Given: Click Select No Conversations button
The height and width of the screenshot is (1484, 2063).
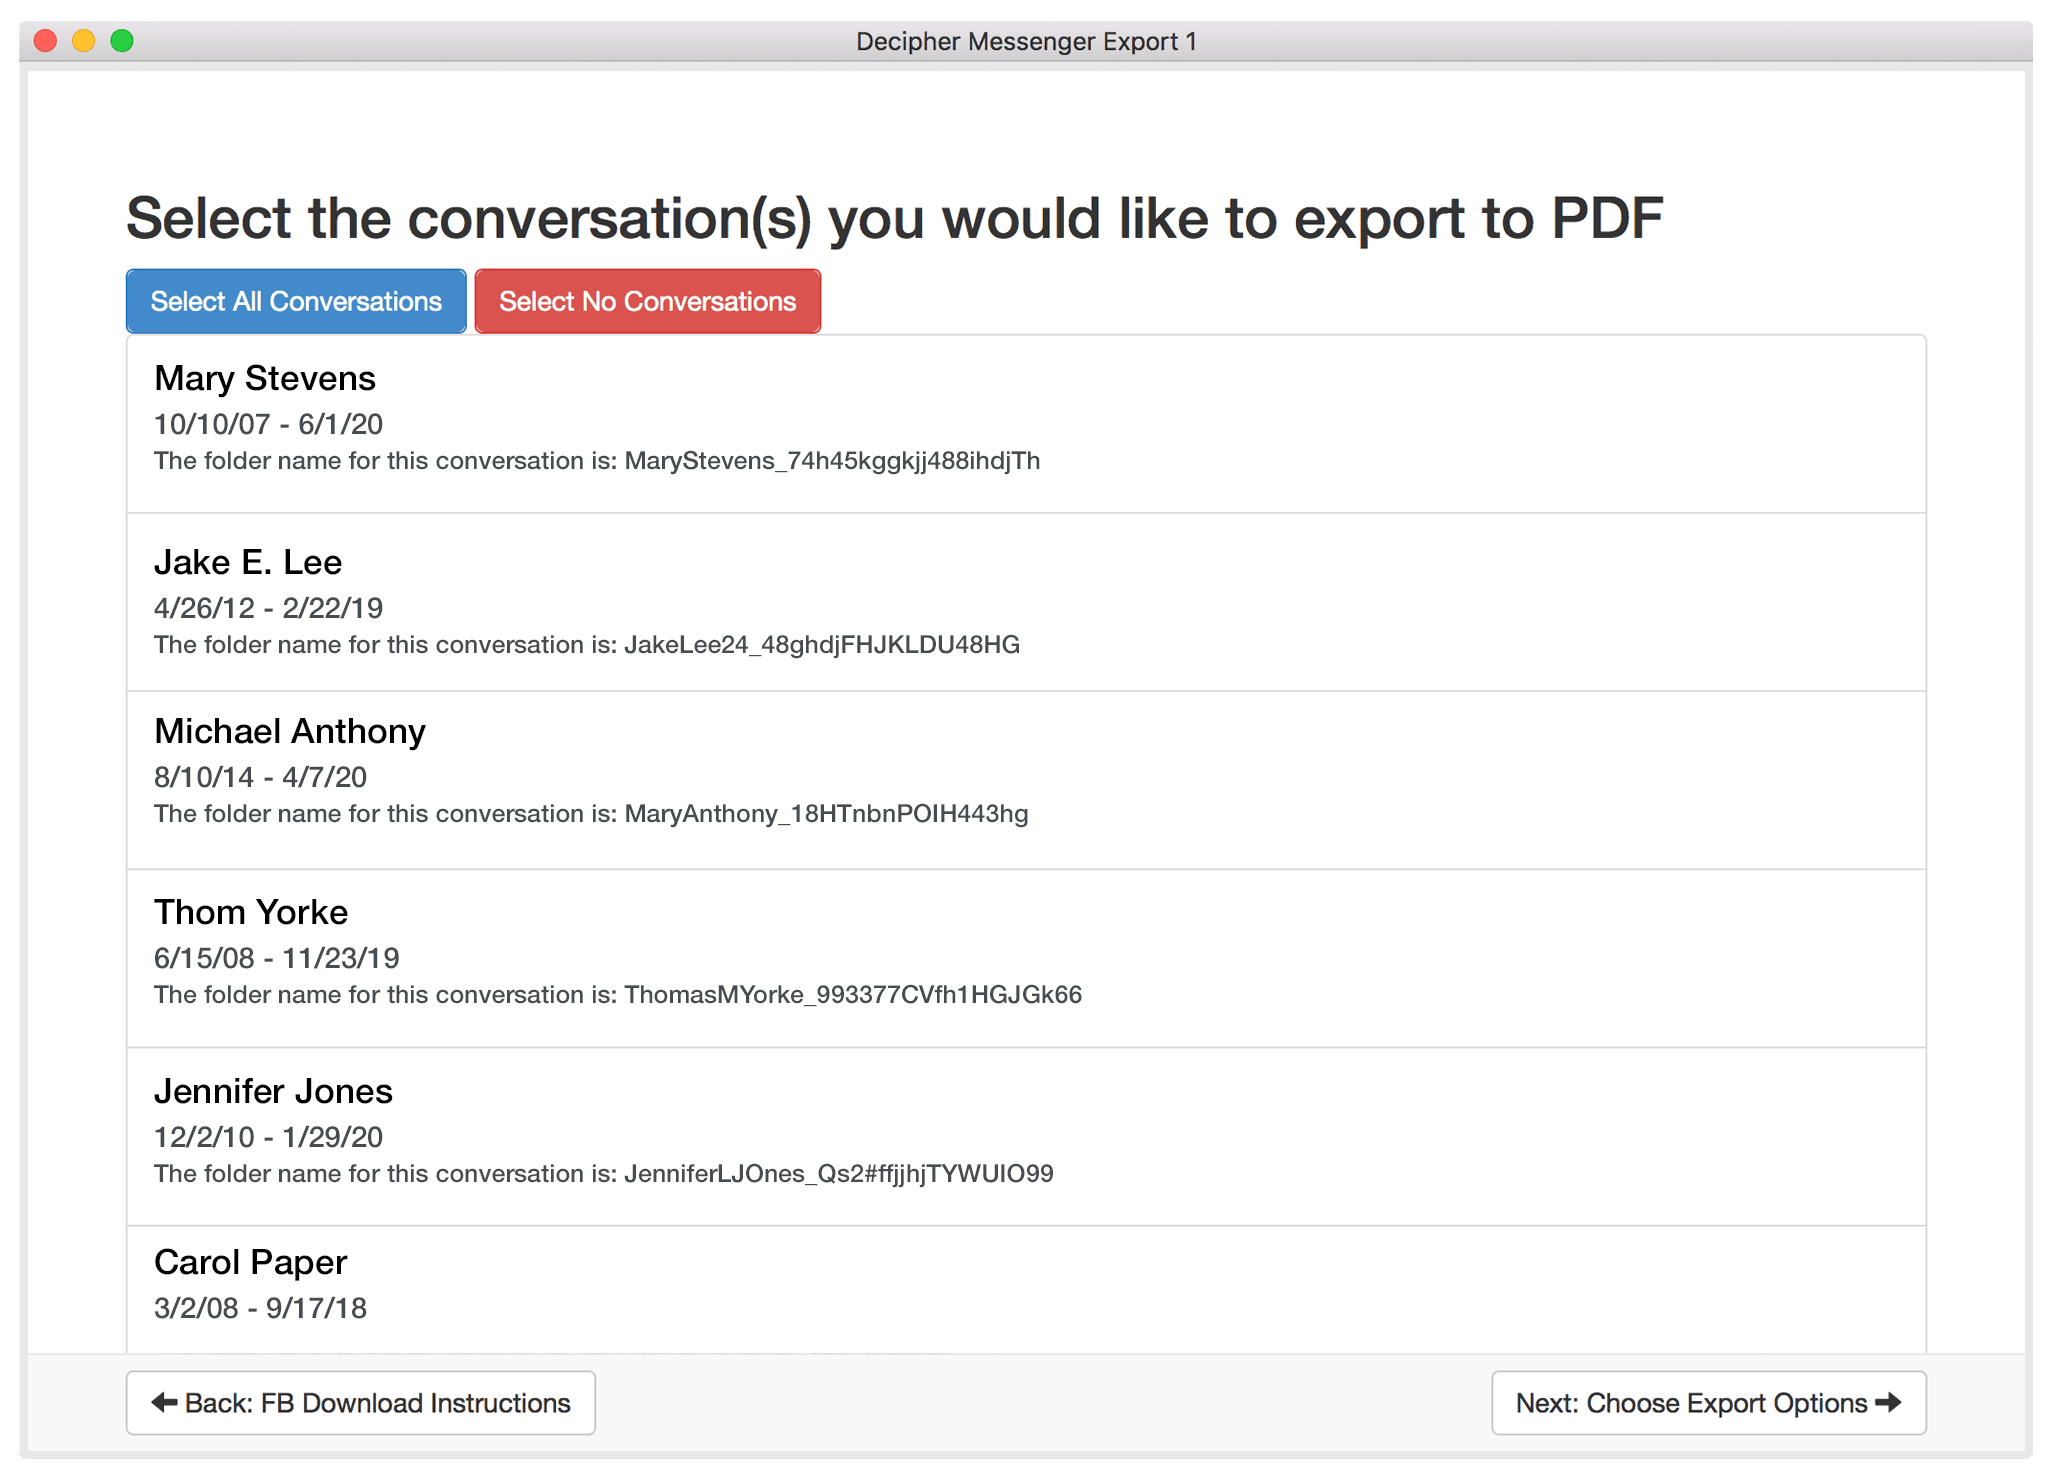Looking at the screenshot, I should coord(647,301).
